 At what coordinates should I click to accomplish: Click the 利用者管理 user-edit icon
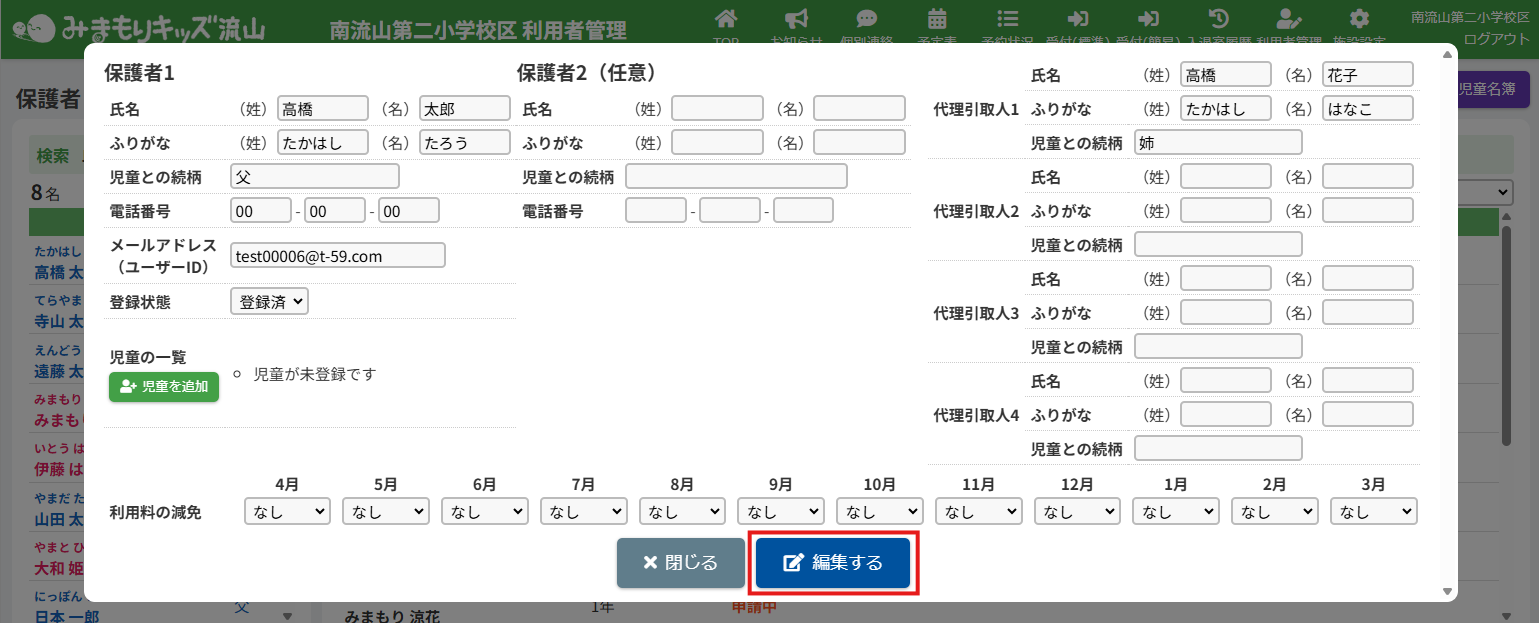click(x=1288, y=20)
